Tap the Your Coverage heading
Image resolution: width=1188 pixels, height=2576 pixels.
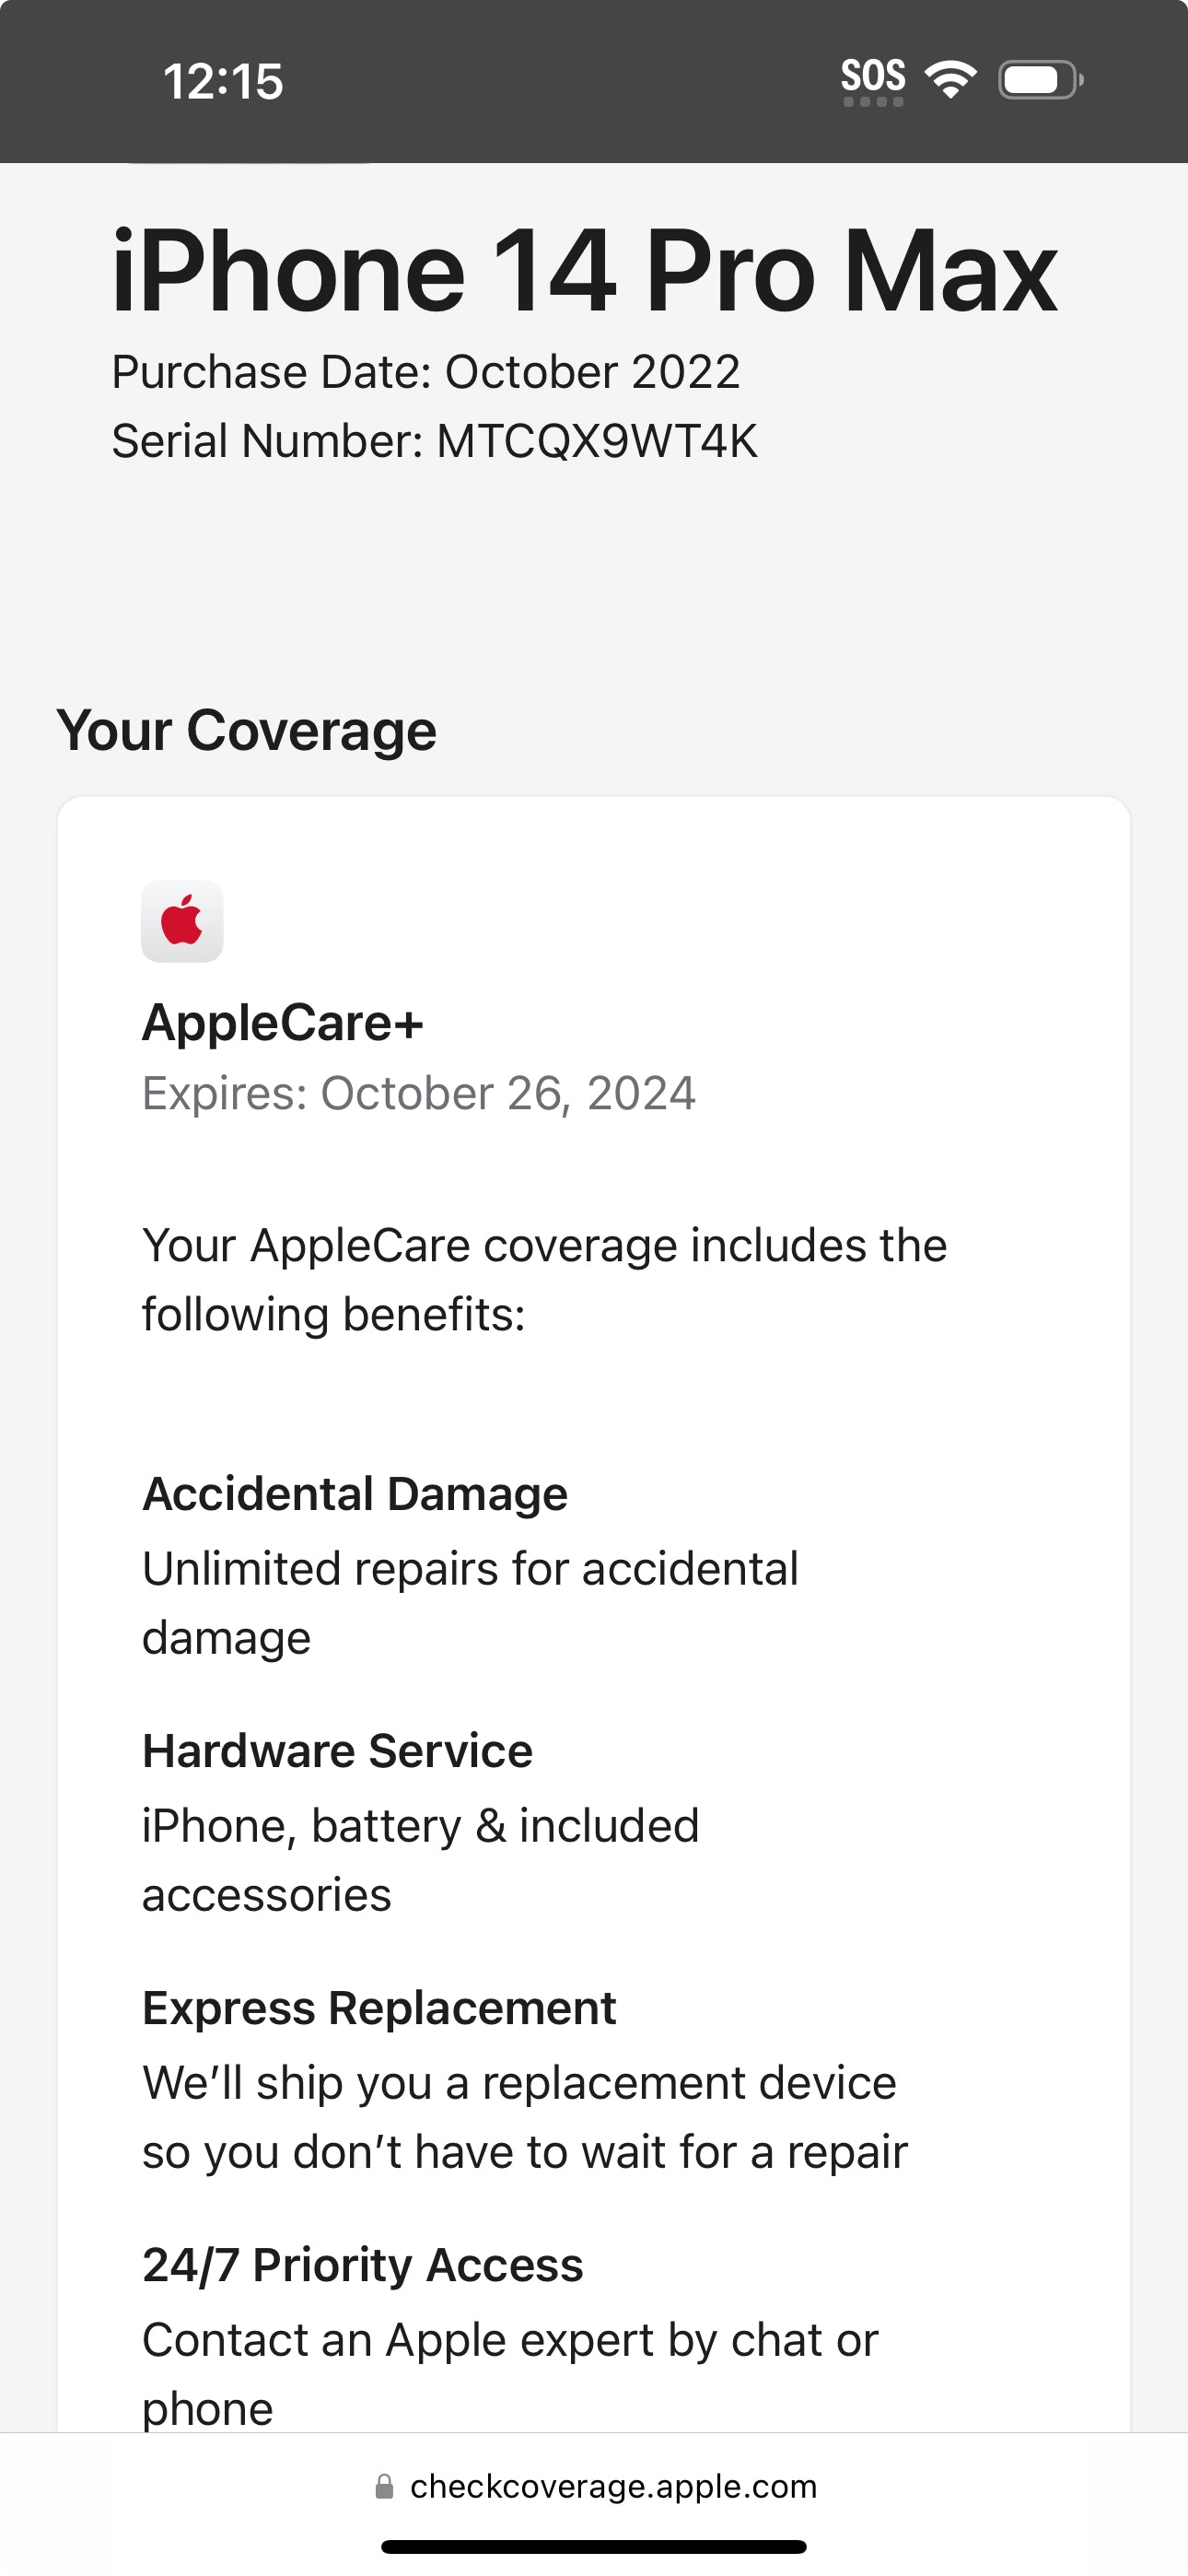pos(246,730)
